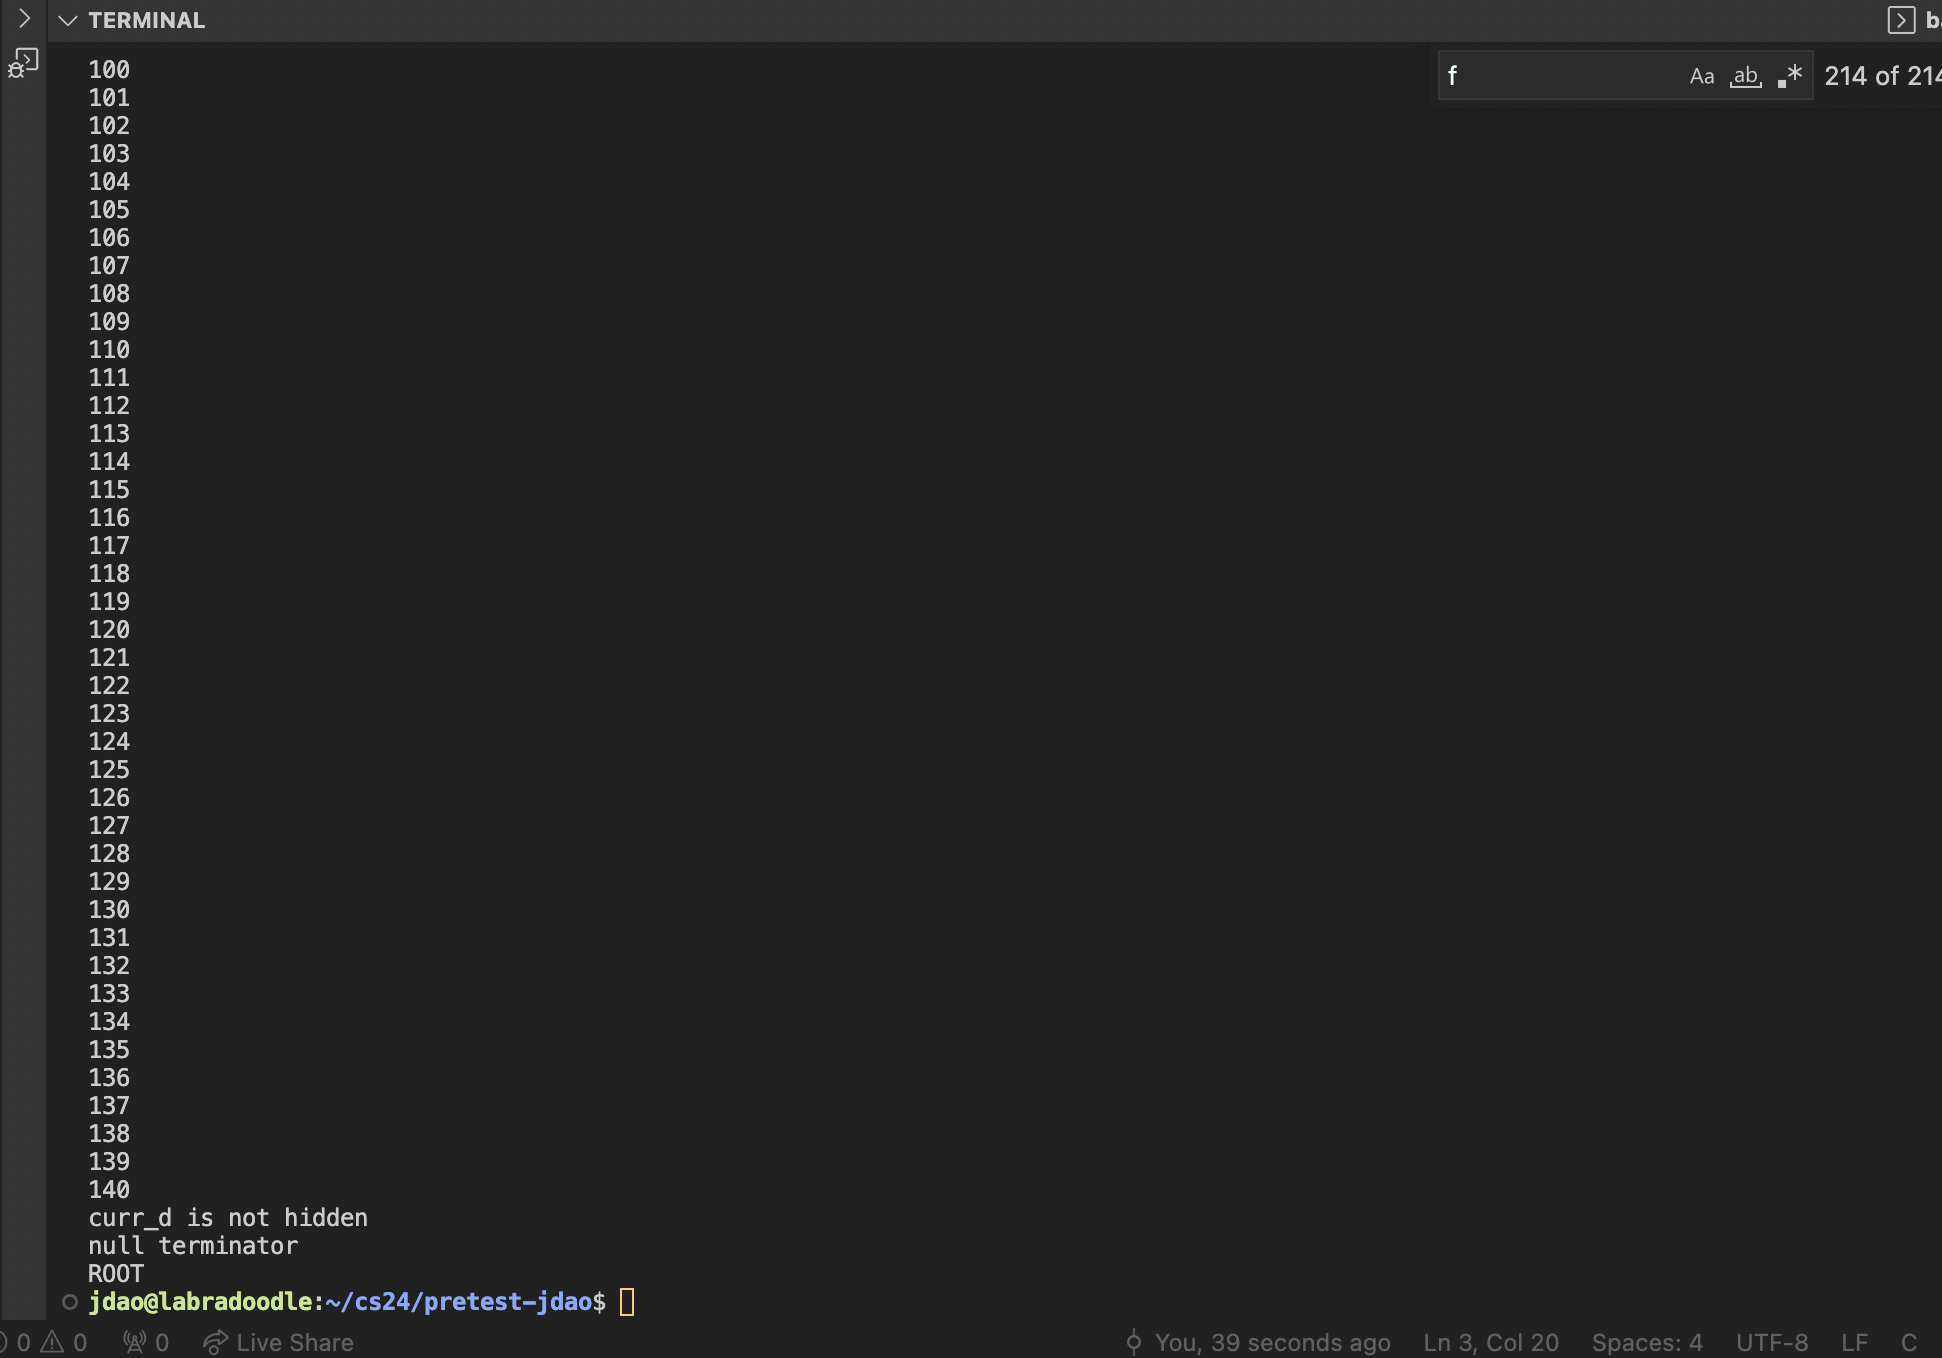Click the warnings triangle in status bar
This screenshot has height=1358, width=1942.
coord(52,1342)
